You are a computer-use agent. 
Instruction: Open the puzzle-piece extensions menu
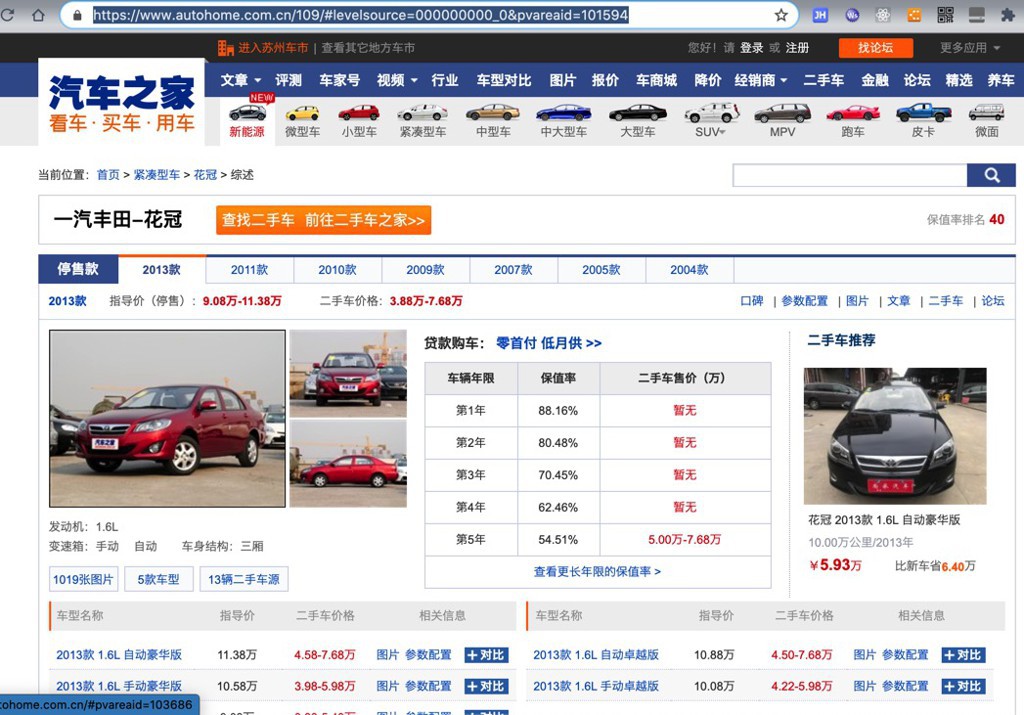click(1008, 15)
